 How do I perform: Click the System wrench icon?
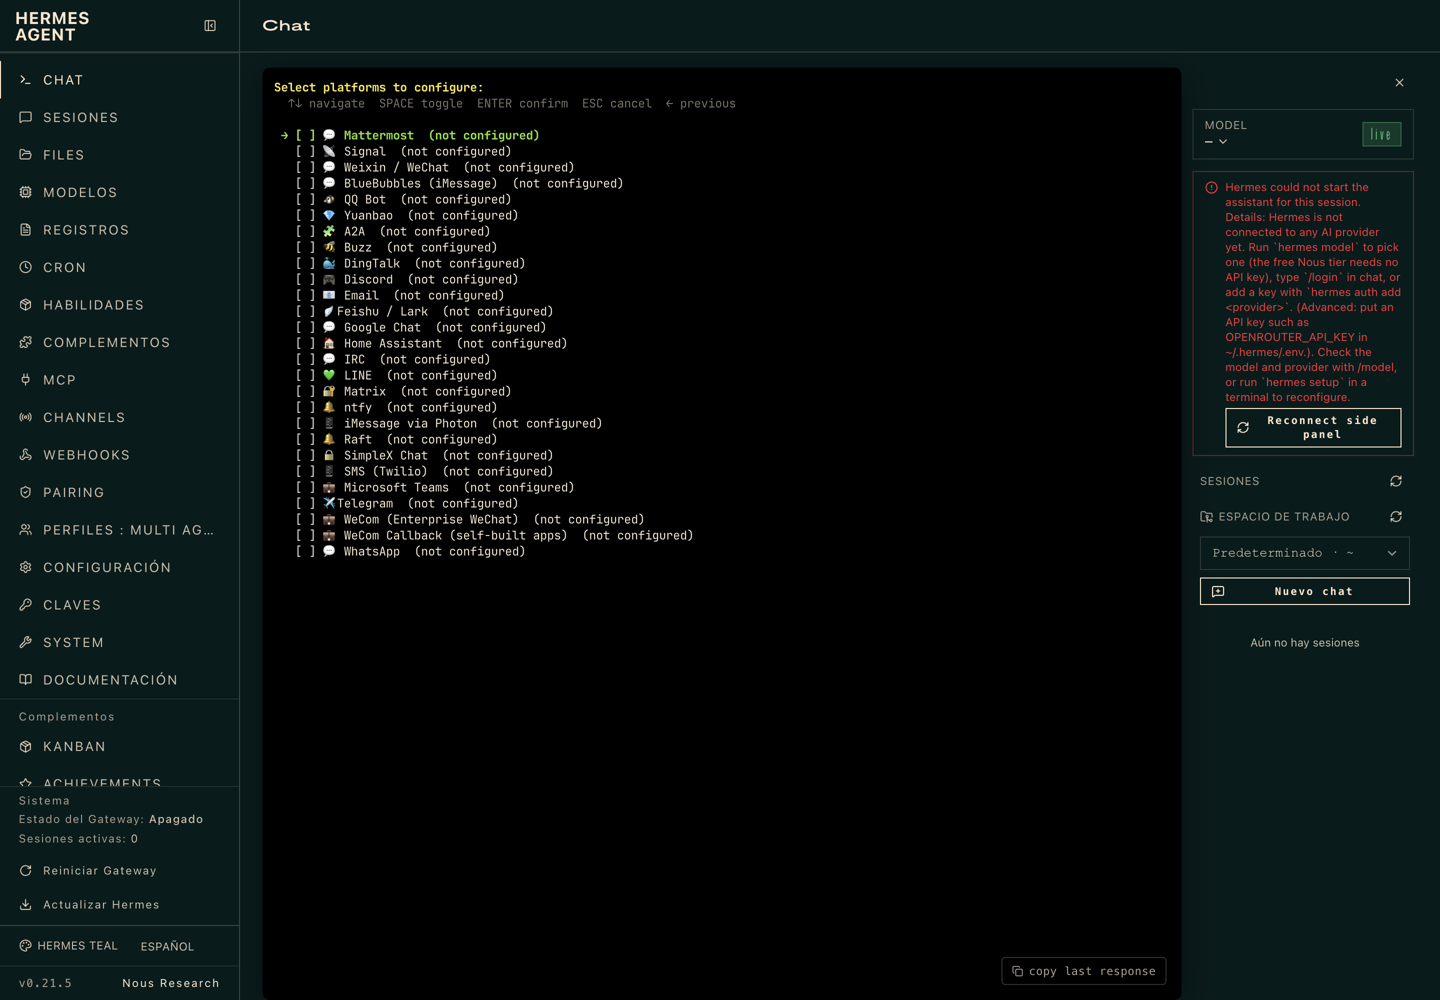26,642
